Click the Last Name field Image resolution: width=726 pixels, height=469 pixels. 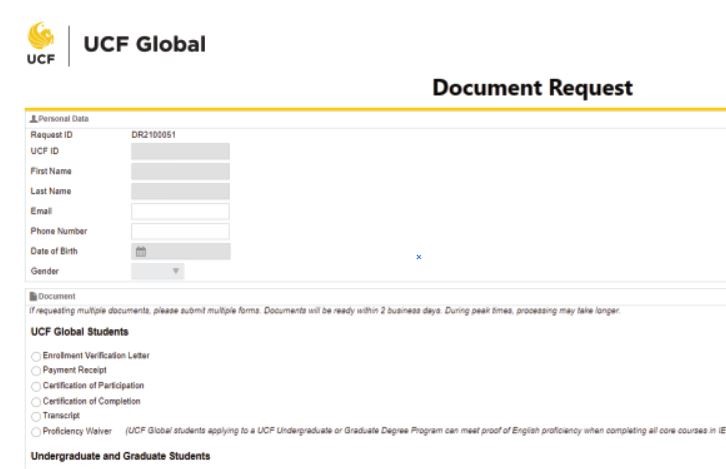click(181, 191)
